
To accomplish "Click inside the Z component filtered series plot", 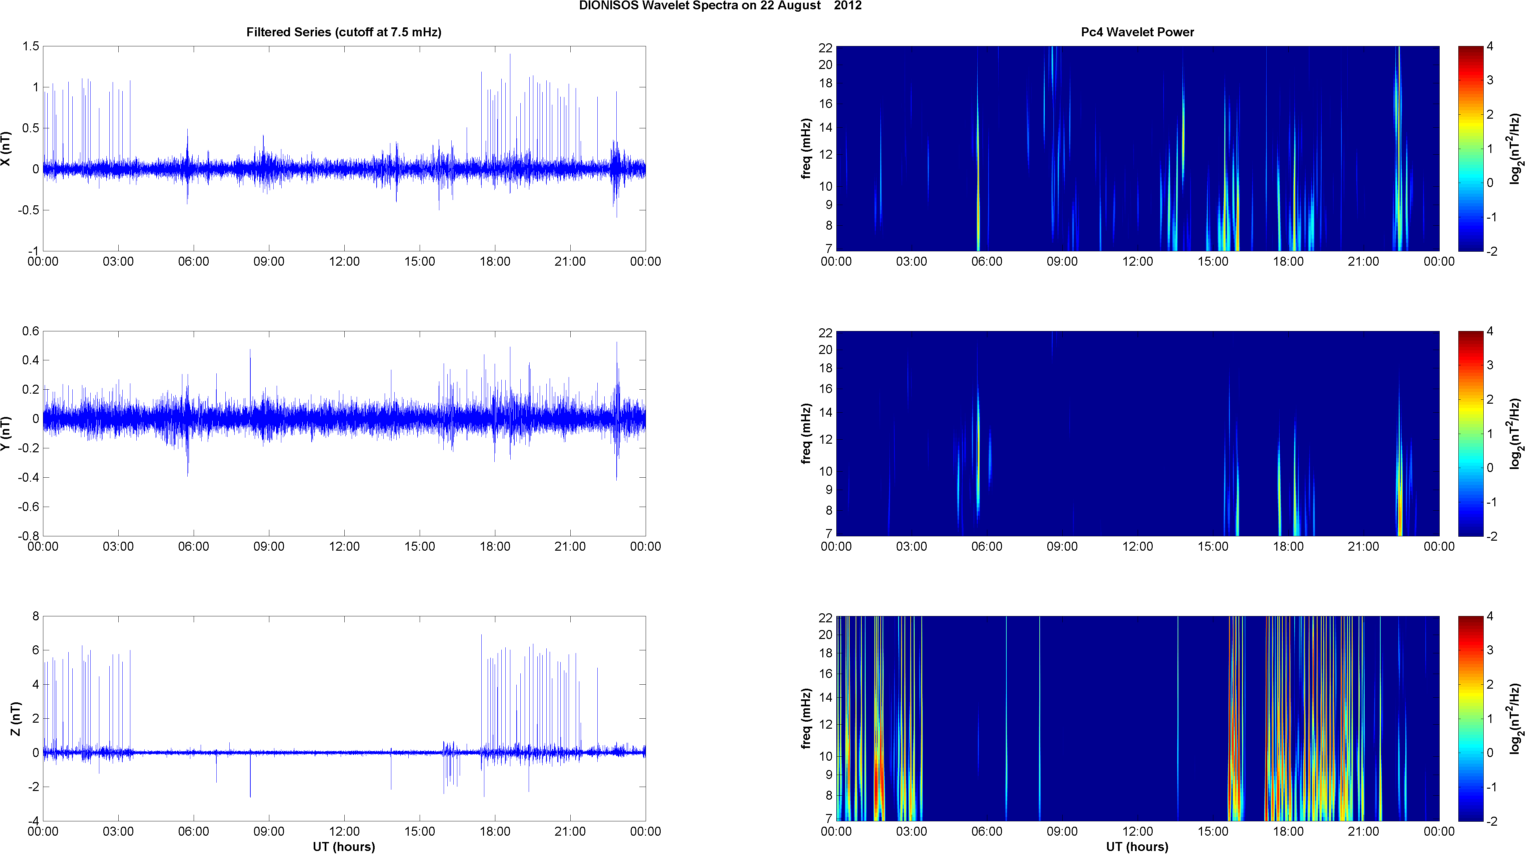I will point(344,719).
